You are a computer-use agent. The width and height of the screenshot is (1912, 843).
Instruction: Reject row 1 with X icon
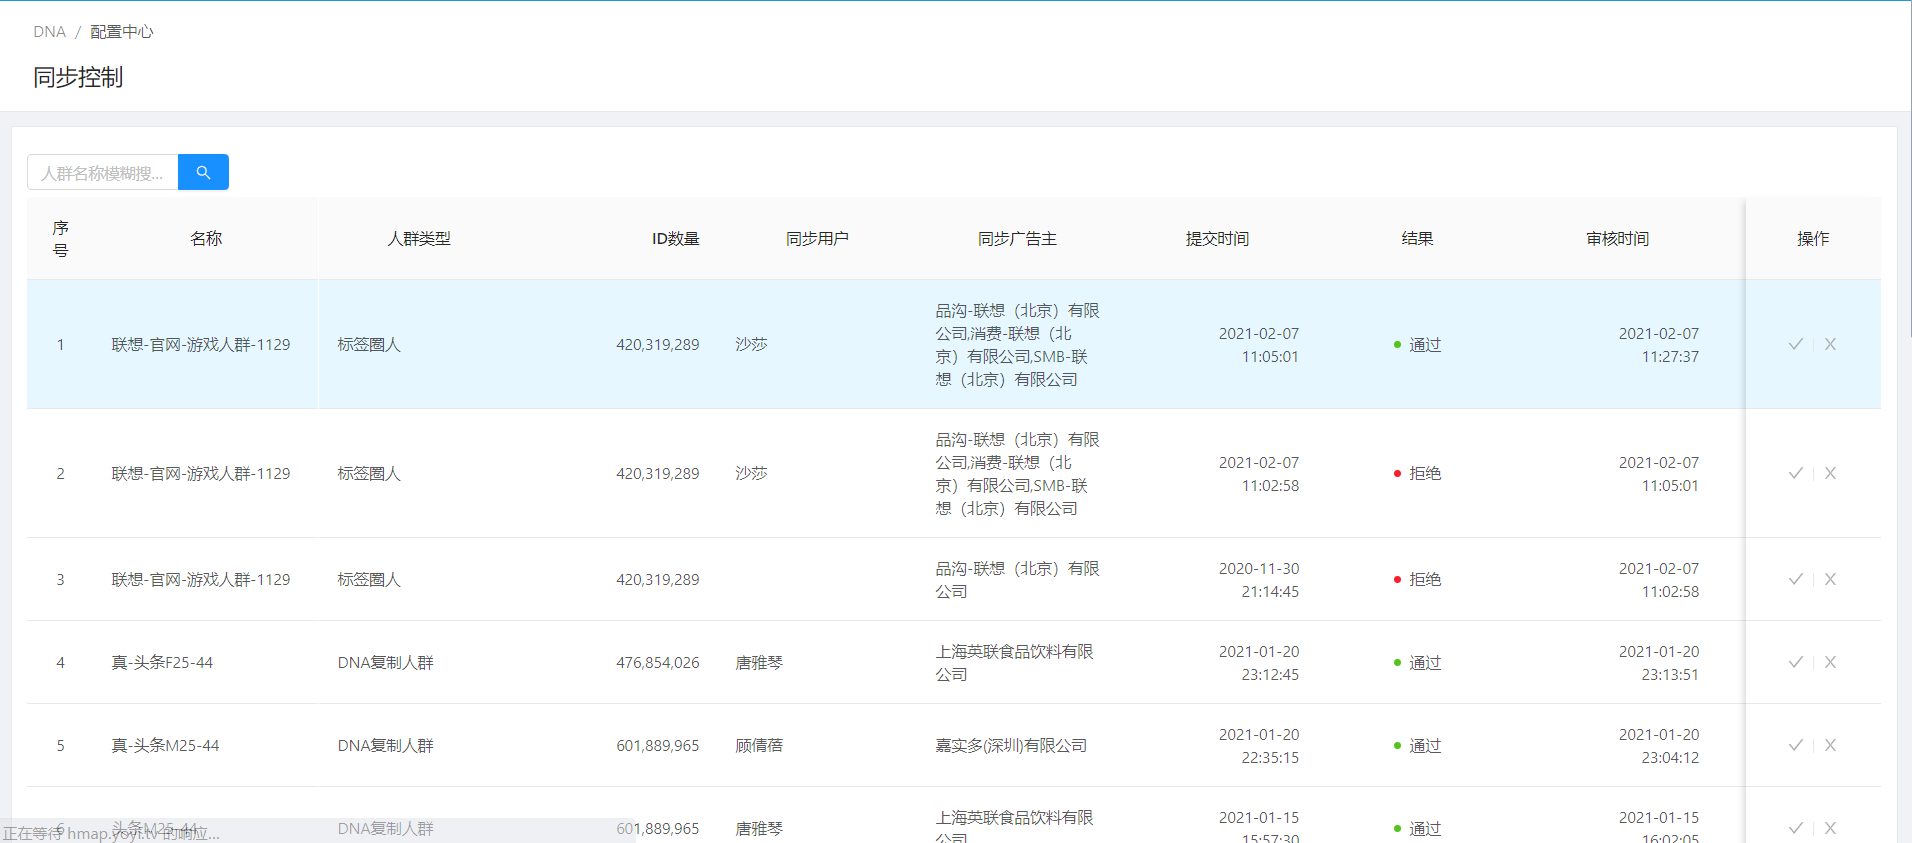tap(1830, 344)
